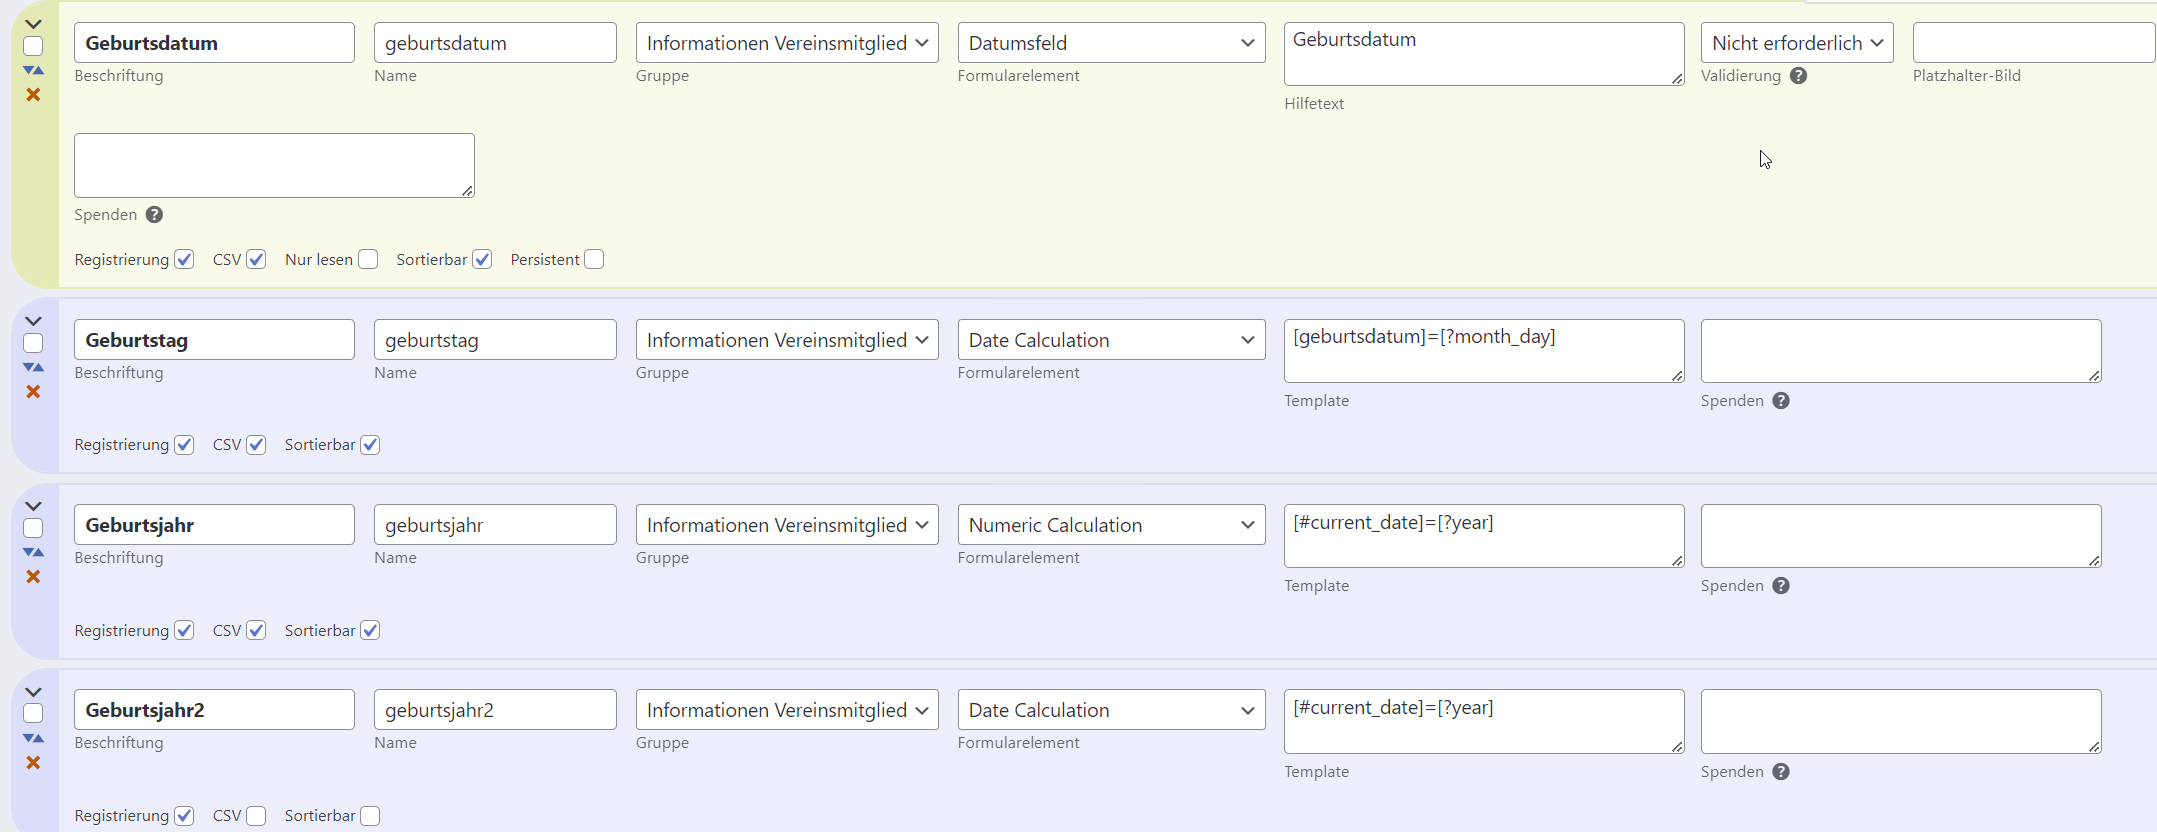The image size is (2157, 832).
Task: Click the Spenden textarea in the Geburtsdatum row
Action: (274, 166)
